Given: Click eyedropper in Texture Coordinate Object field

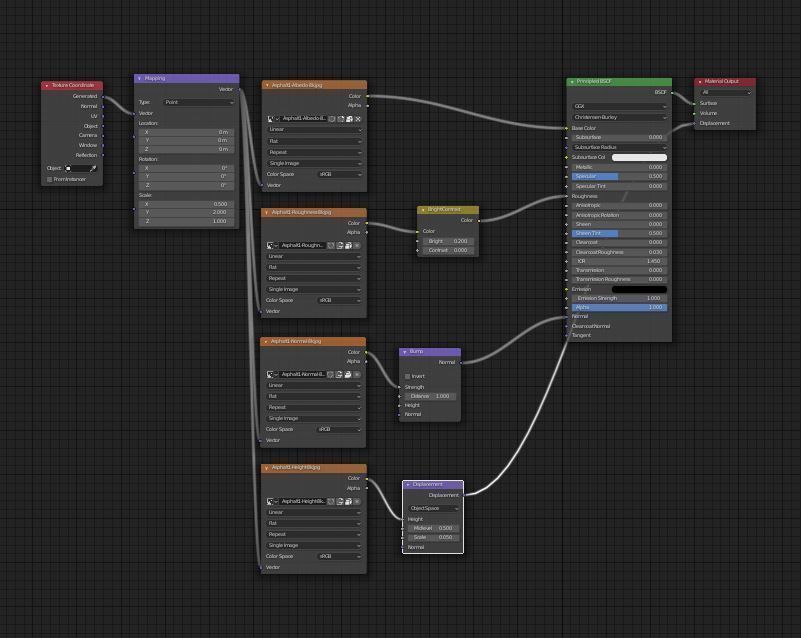Looking at the screenshot, I should pos(93,168).
